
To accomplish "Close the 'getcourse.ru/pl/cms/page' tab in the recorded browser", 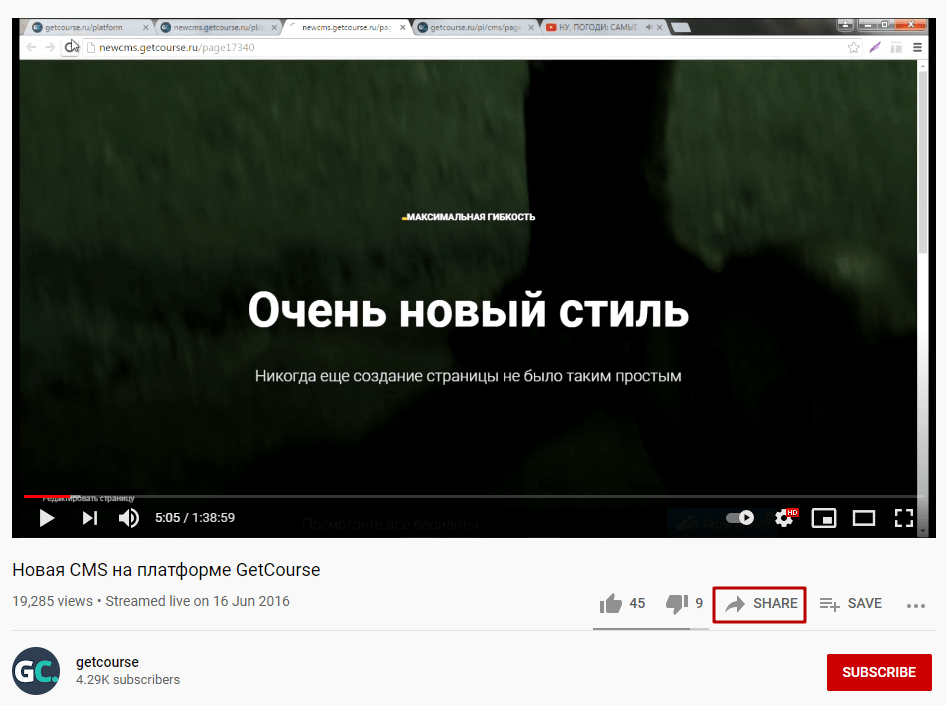I will click(531, 27).
